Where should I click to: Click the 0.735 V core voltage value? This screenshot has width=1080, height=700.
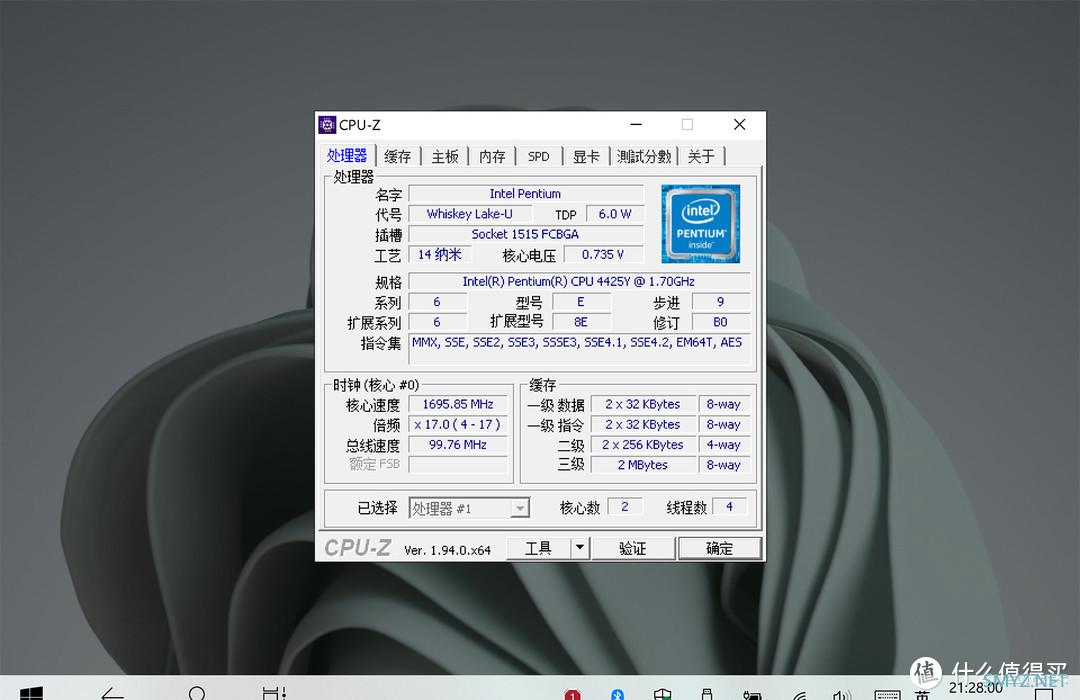pos(603,254)
